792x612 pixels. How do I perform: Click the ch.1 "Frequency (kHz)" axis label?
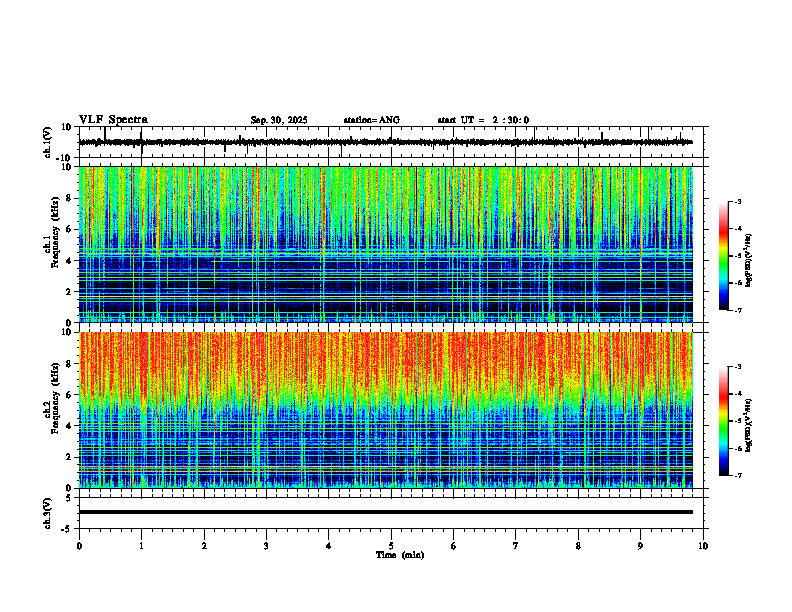point(55,233)
